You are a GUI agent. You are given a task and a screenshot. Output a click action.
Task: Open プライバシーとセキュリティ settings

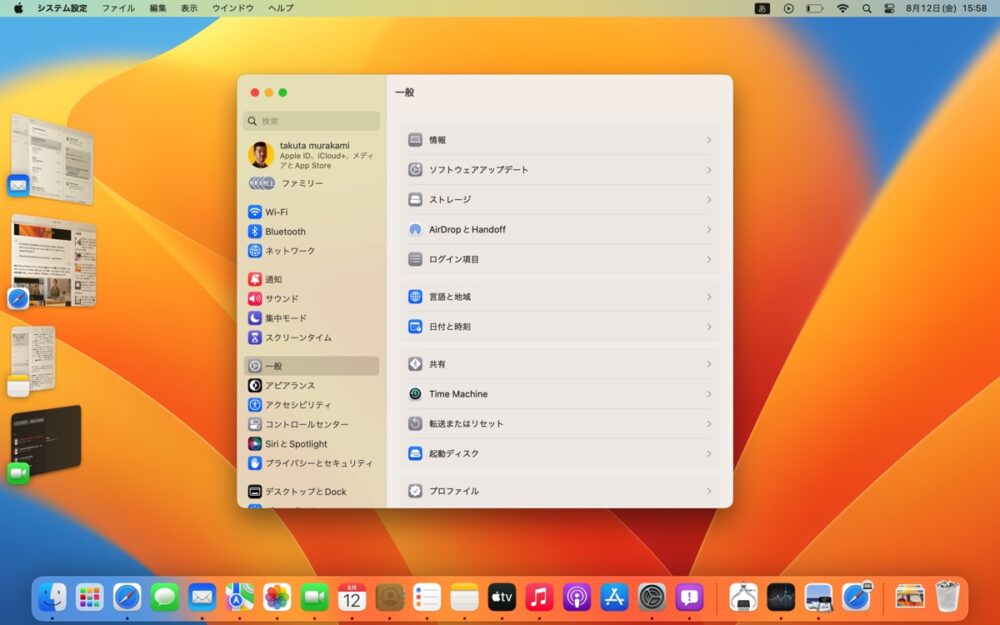(x=318, y=463)
